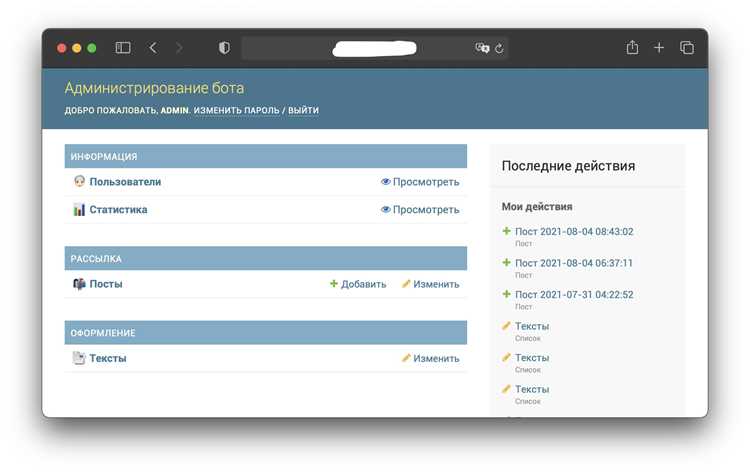Viewport: 750px width, 473px height.
Task: Click Просмотреть for Статистика
Action: coord(426,209)
